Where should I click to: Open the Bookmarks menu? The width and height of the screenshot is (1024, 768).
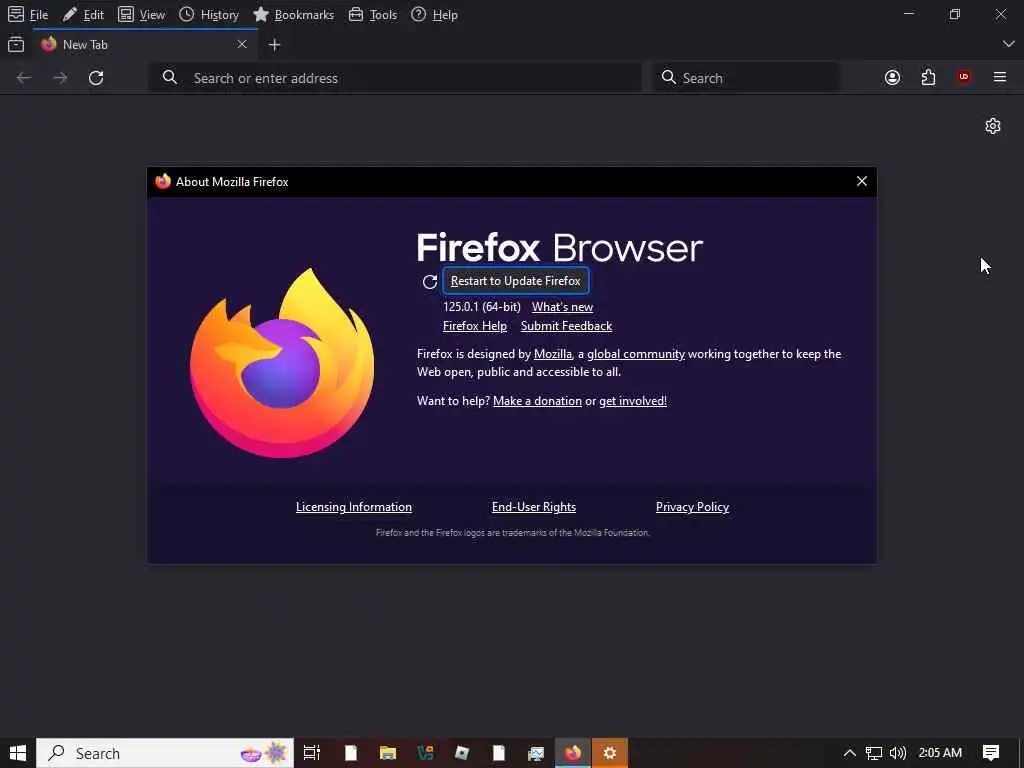293,14
